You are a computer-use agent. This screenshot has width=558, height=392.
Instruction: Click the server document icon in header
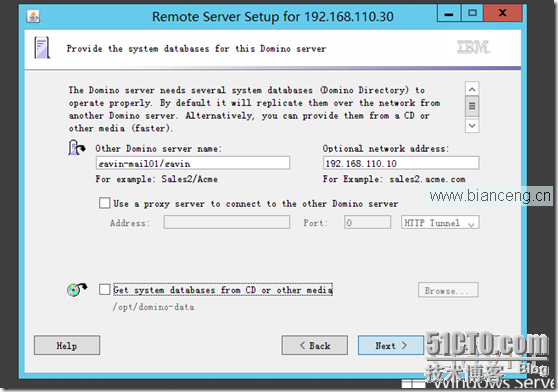coord(42,47)
